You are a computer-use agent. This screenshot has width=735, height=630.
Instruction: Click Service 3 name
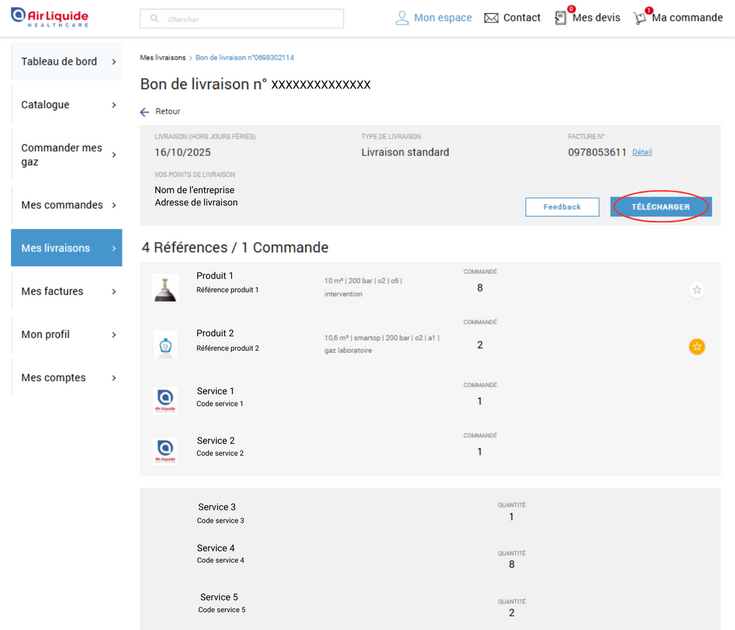(x=217, y=507)
